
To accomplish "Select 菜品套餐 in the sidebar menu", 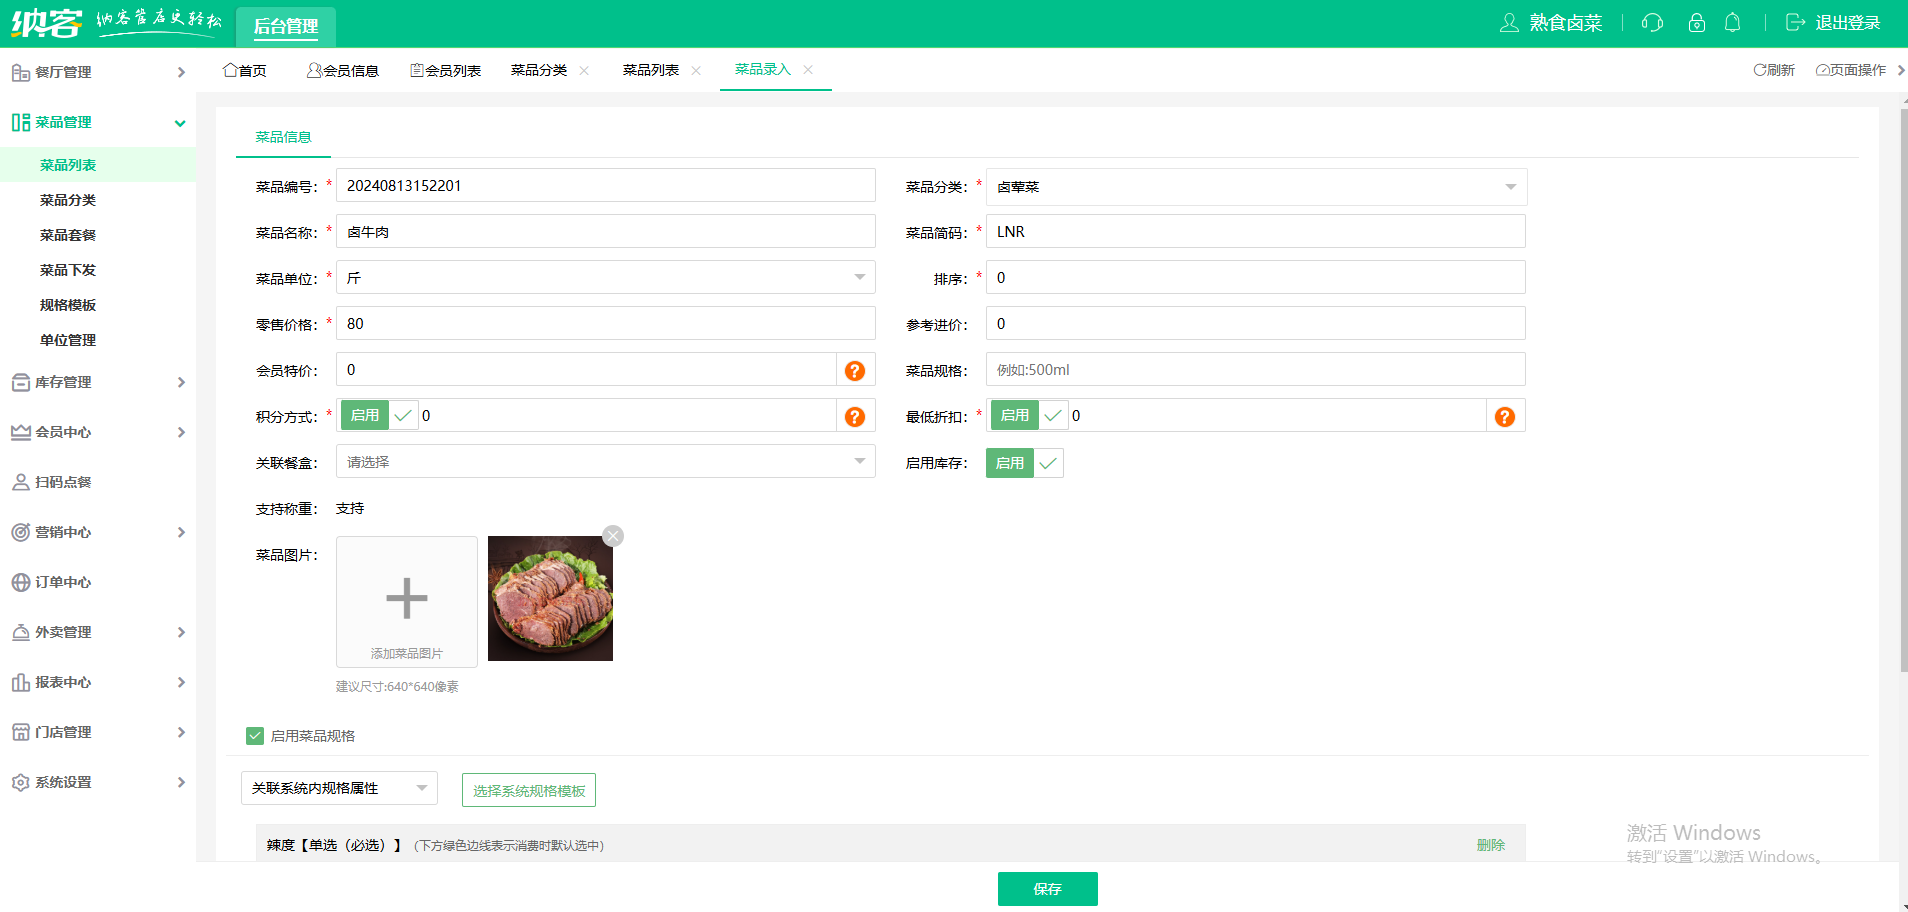I will click(68, 235).
